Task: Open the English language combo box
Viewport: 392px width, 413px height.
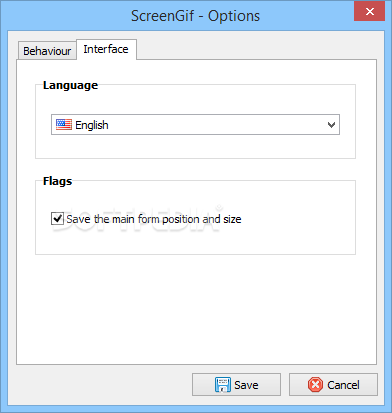Action: [195, 125]
